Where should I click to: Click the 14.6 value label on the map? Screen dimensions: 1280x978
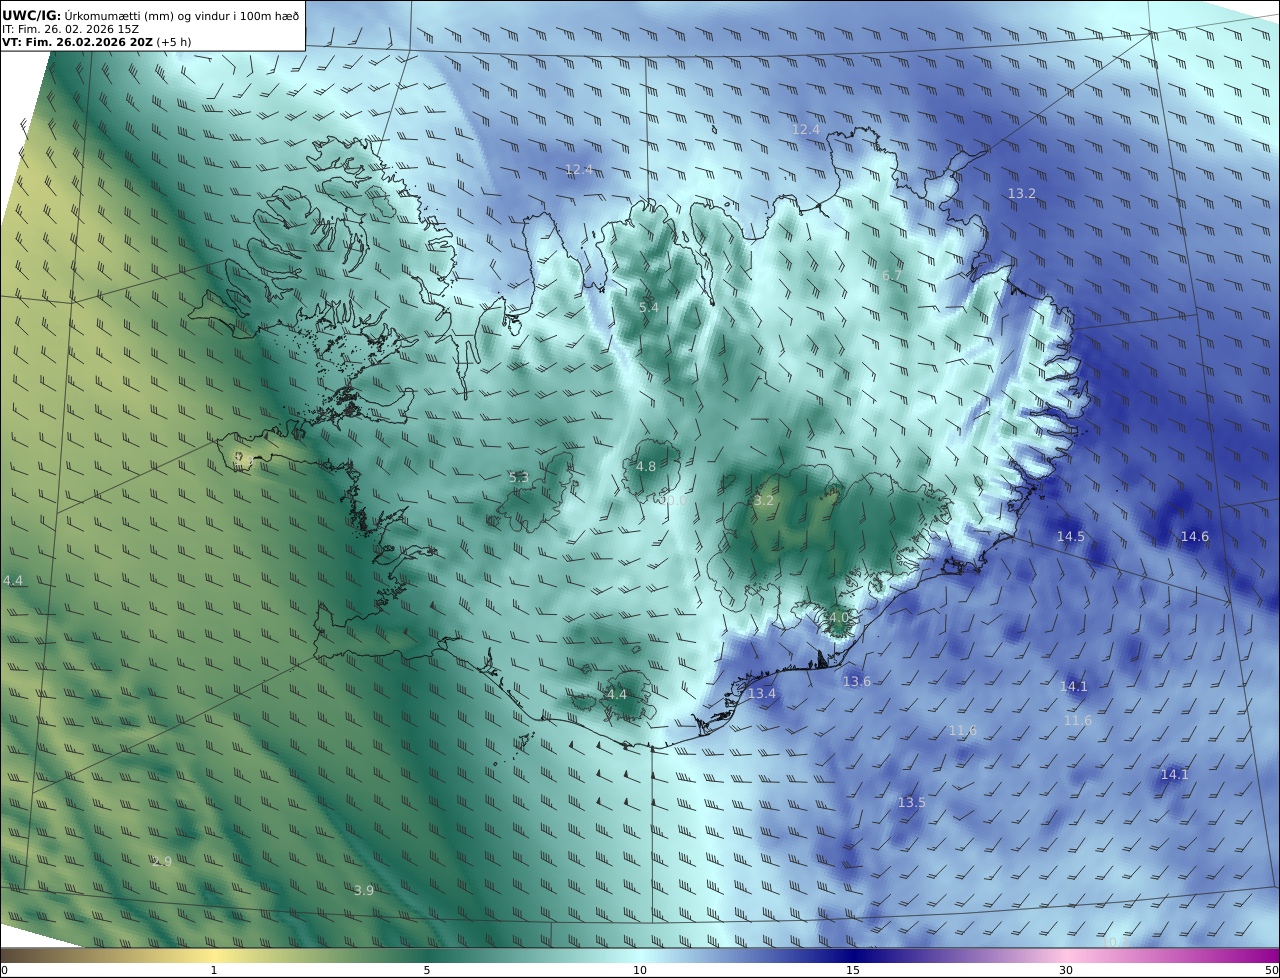pos(1194,536)
